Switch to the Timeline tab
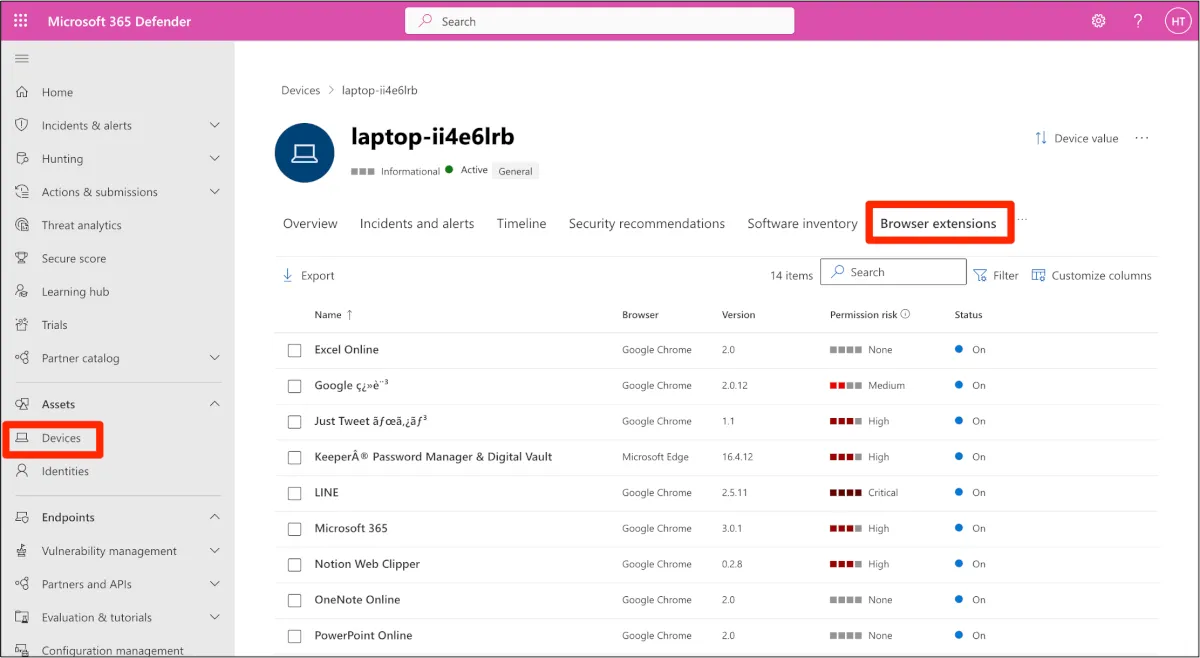1200x658 pixels. pyautogui.click(x=521, y=223)
